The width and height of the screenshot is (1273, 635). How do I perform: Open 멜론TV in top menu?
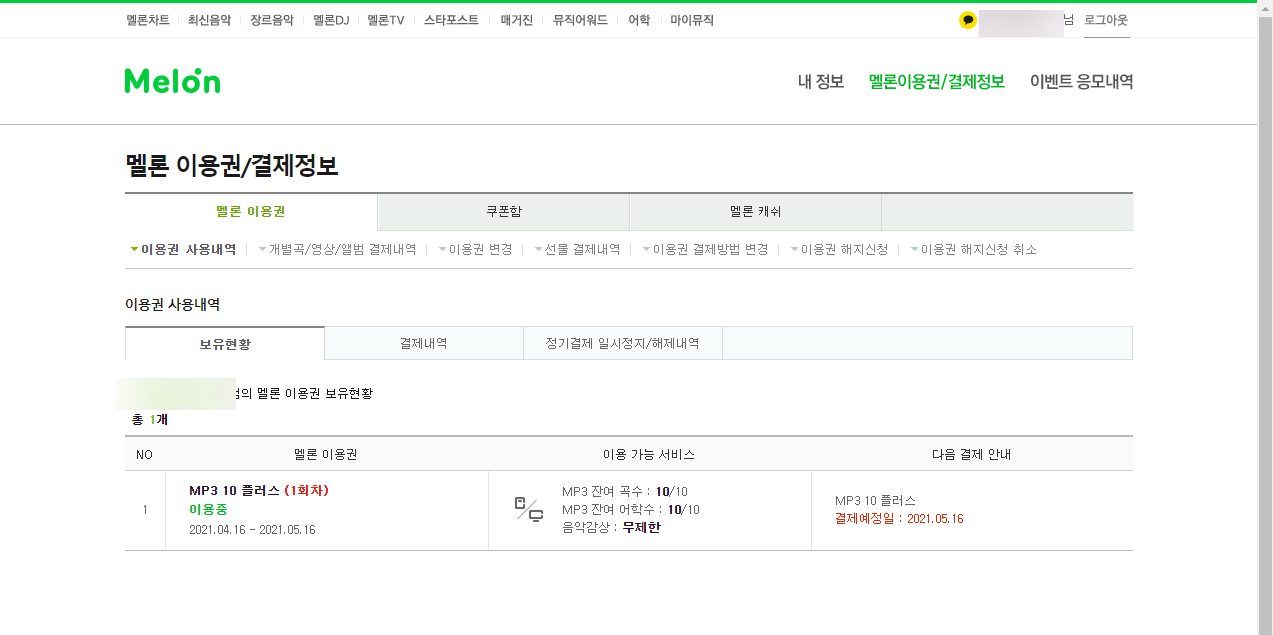point(386,20)
